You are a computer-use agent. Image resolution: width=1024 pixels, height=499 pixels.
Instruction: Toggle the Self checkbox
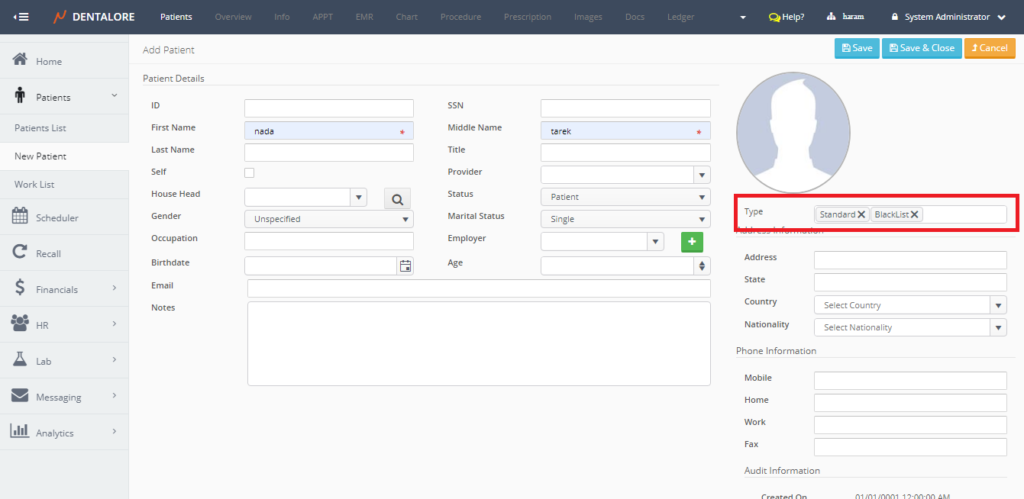point(249,173)
